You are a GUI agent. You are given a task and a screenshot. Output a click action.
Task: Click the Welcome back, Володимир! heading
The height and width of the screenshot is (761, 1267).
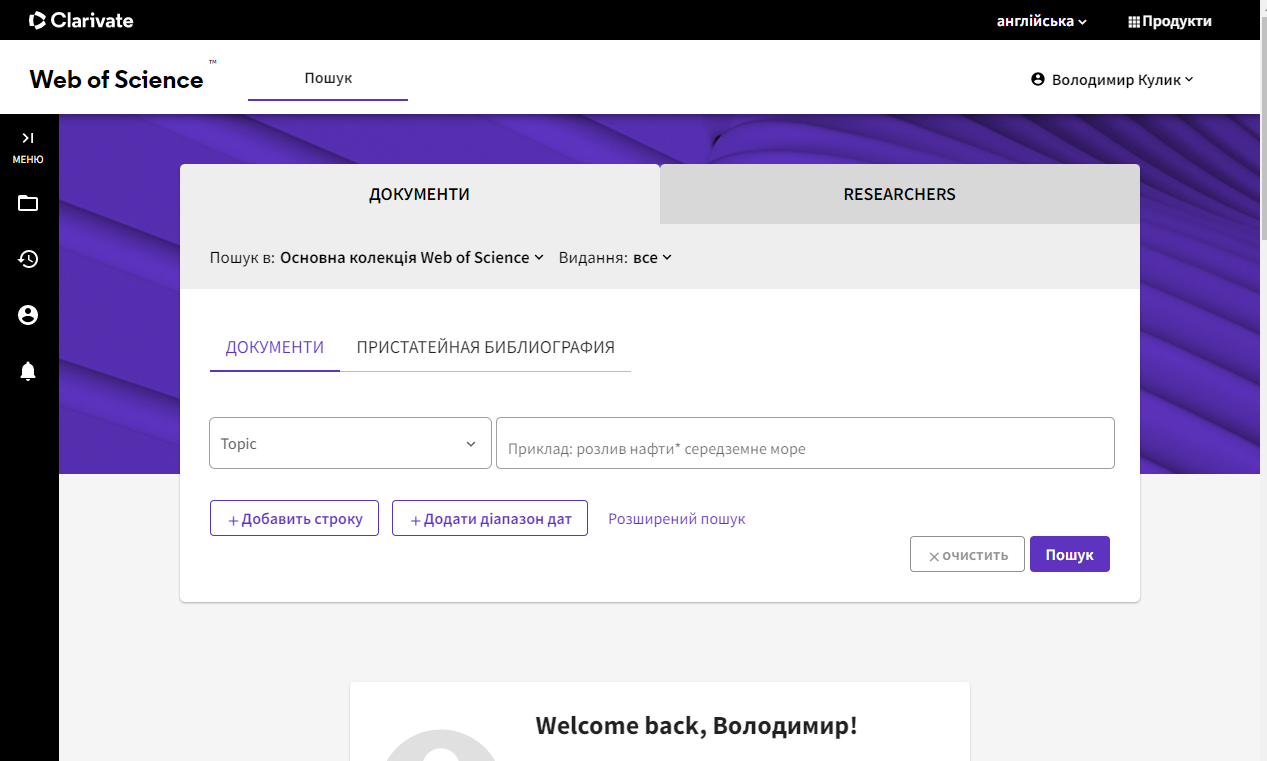pyautogui.click(x=697, y=726)
